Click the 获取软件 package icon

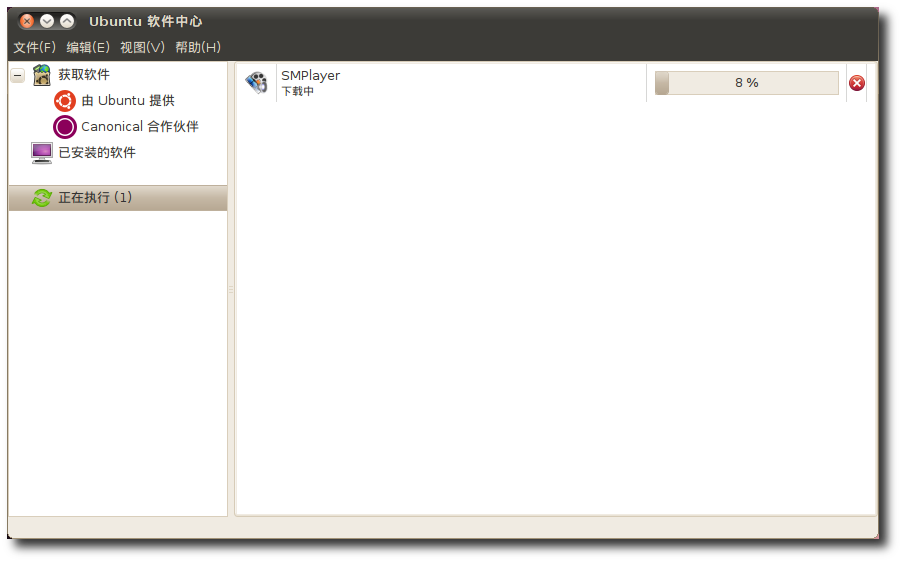tap(41, 75)
